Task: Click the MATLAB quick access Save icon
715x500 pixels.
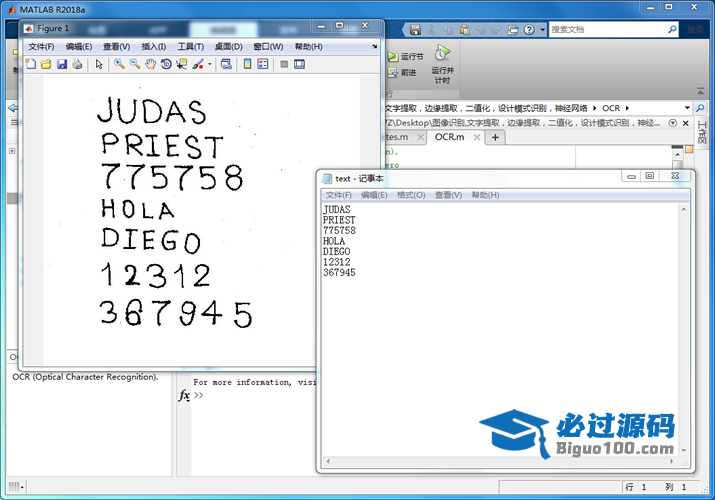Action: pyautogui.click(x=415, y=30)
